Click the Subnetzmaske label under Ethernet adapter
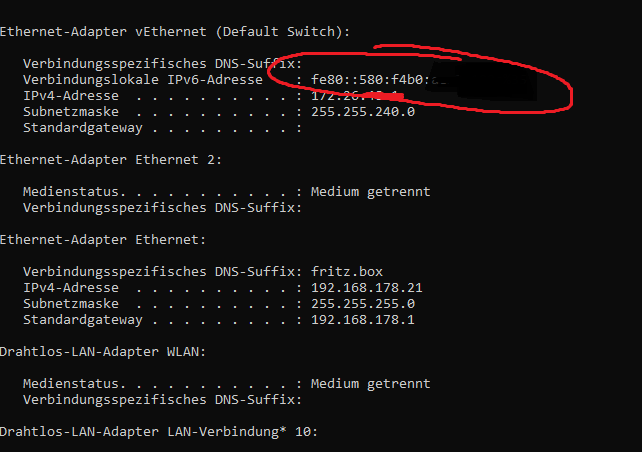The height and width of the screenshot is (452, 642). (71, 304)
